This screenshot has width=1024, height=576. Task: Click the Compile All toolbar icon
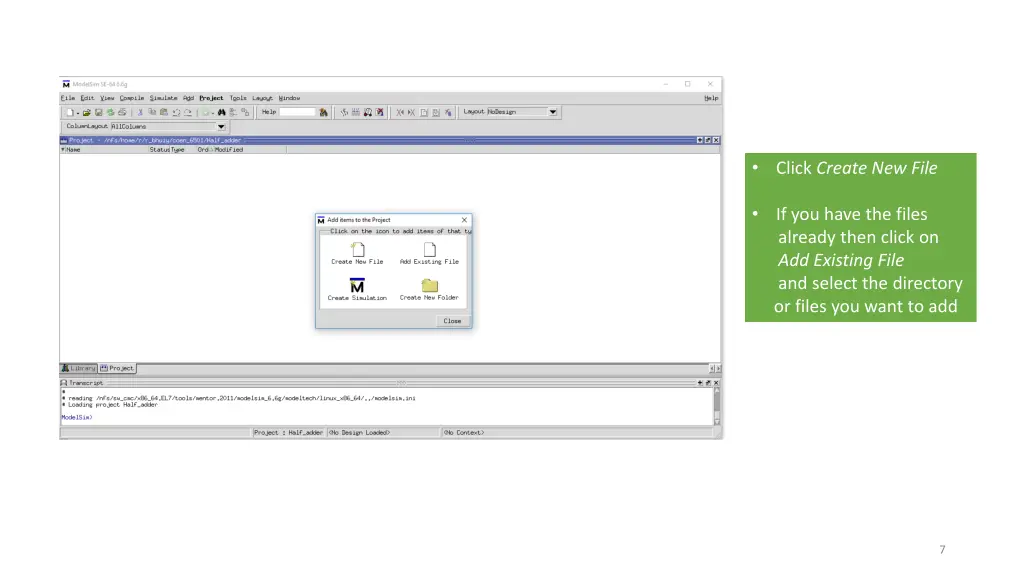click(356, 112)
